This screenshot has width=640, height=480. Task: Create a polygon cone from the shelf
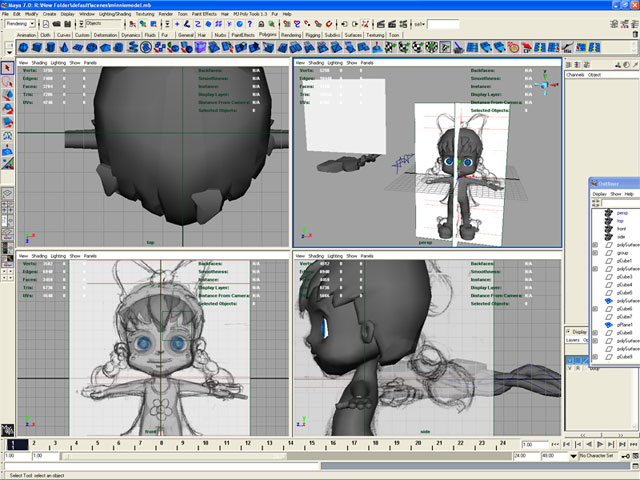(x=64, y=47)
